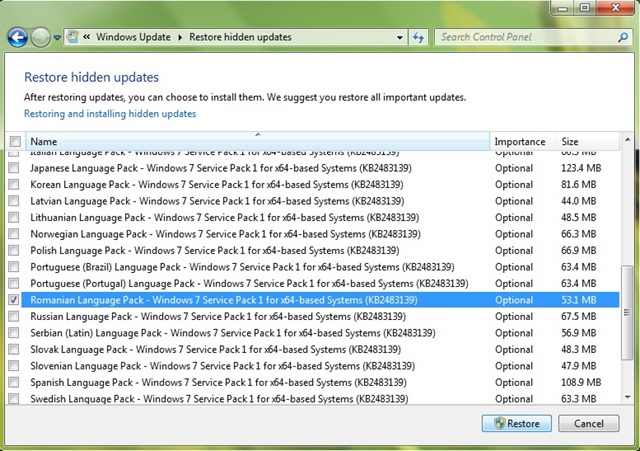Select Portuguese (Brazil) Language Pack row text
The image size is (640, 451).
tap(242, 267)
